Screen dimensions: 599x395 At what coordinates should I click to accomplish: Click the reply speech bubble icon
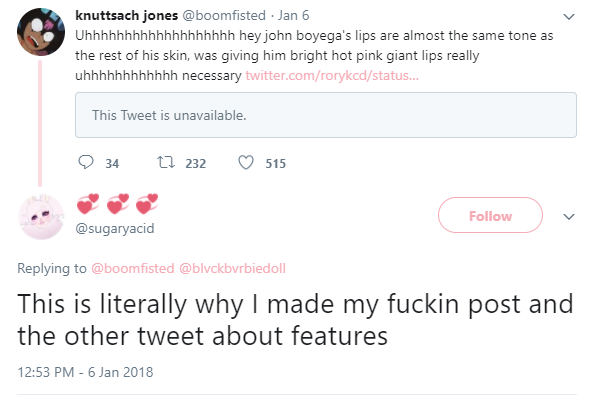(86, 162)
